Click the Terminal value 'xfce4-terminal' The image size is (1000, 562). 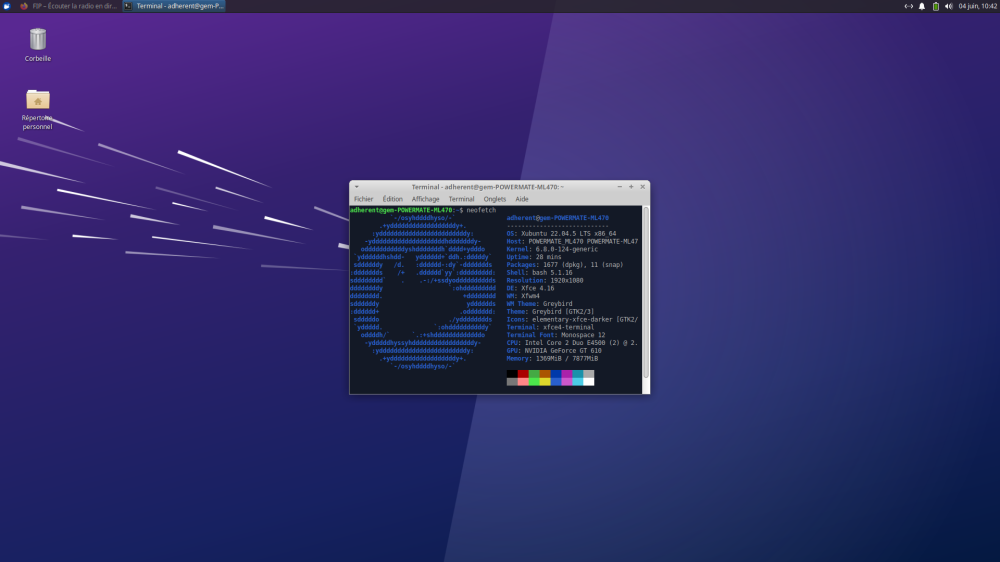tap(568, 327)
